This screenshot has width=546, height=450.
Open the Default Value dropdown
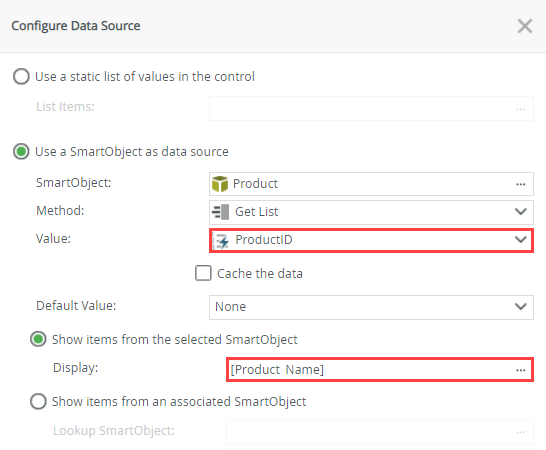371,307
